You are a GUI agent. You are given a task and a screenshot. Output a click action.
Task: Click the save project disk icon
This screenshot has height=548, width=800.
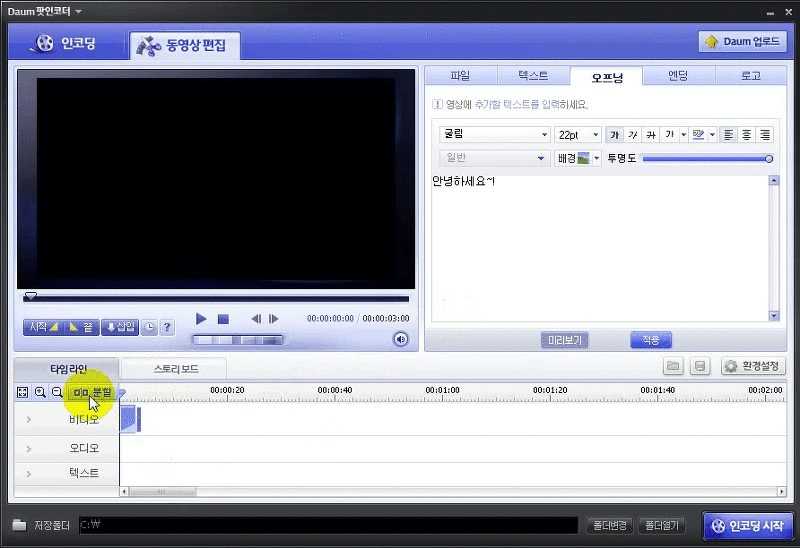coord(700,366)
